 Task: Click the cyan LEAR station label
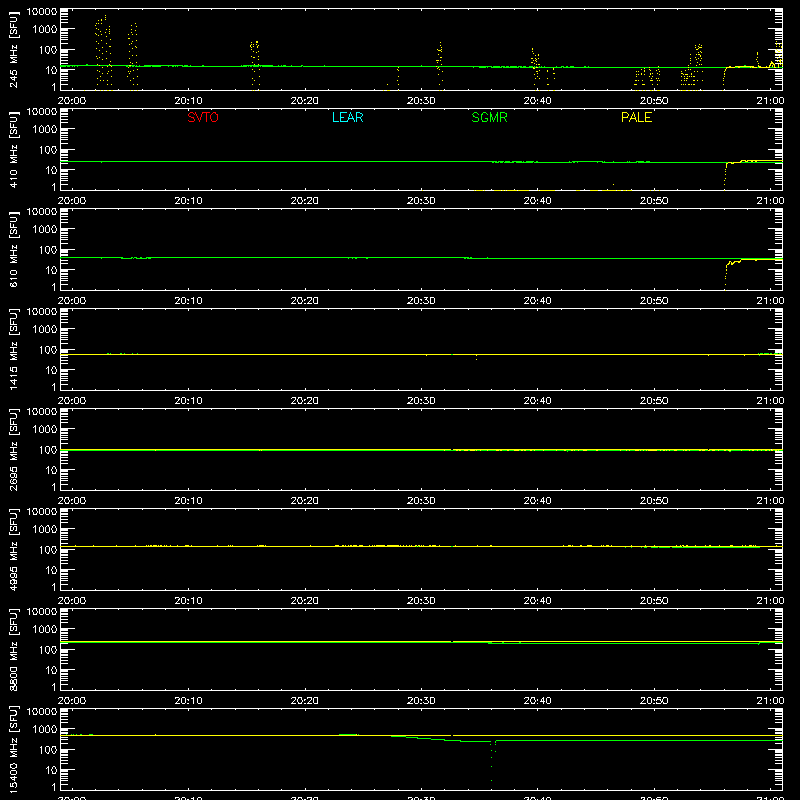347,117
